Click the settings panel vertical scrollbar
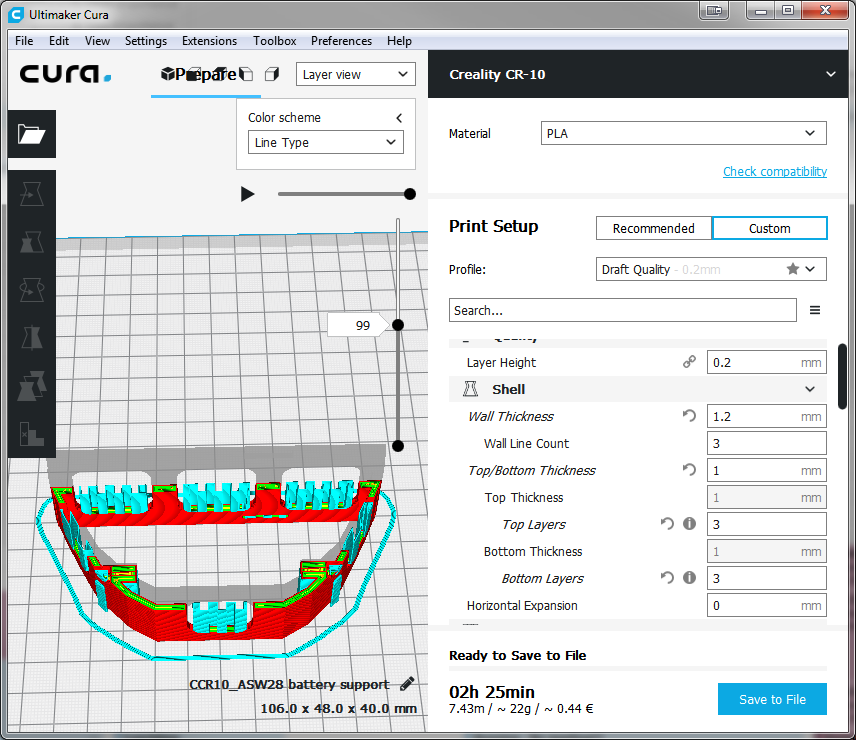856x740 pixels. (x=842, y=376)
